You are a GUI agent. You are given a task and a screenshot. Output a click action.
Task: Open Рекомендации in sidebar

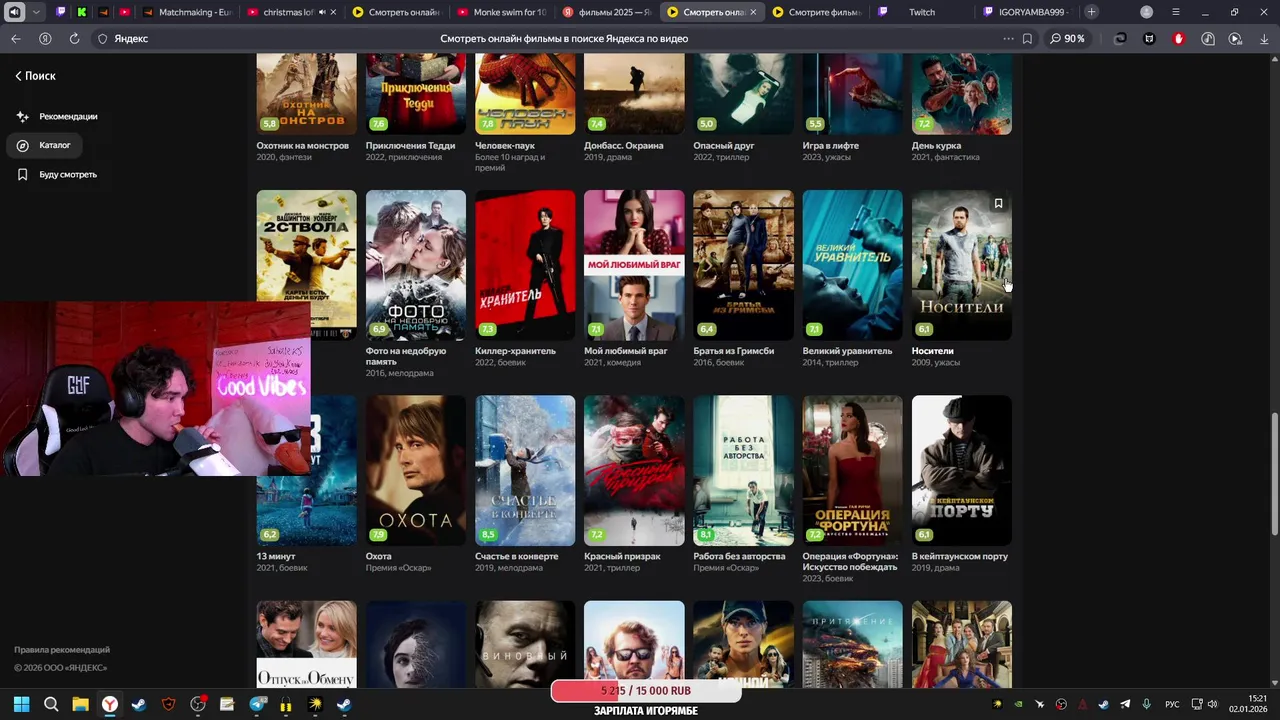(57, 116)
